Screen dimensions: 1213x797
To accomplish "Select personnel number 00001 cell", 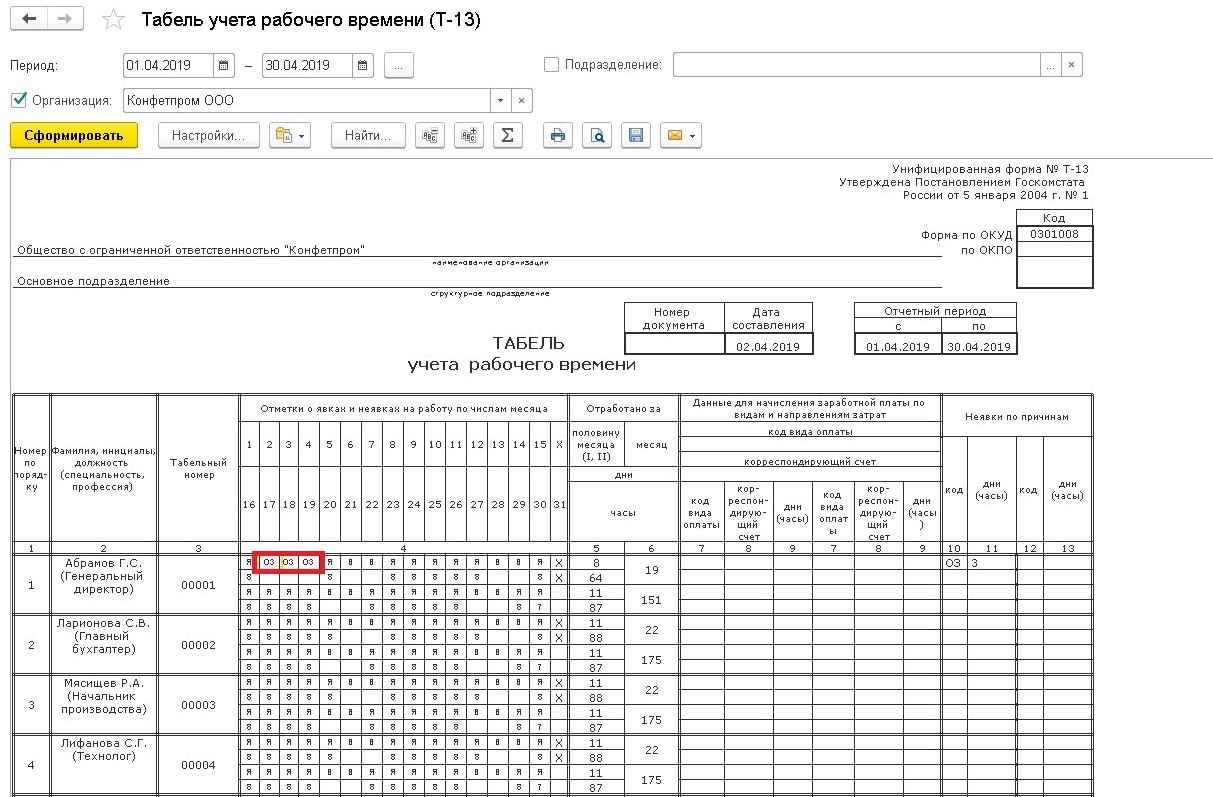I will pos(198,585).
